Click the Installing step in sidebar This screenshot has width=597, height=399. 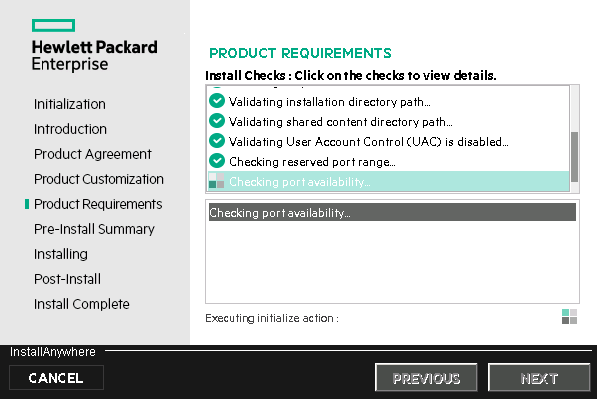tap(61, 254)
